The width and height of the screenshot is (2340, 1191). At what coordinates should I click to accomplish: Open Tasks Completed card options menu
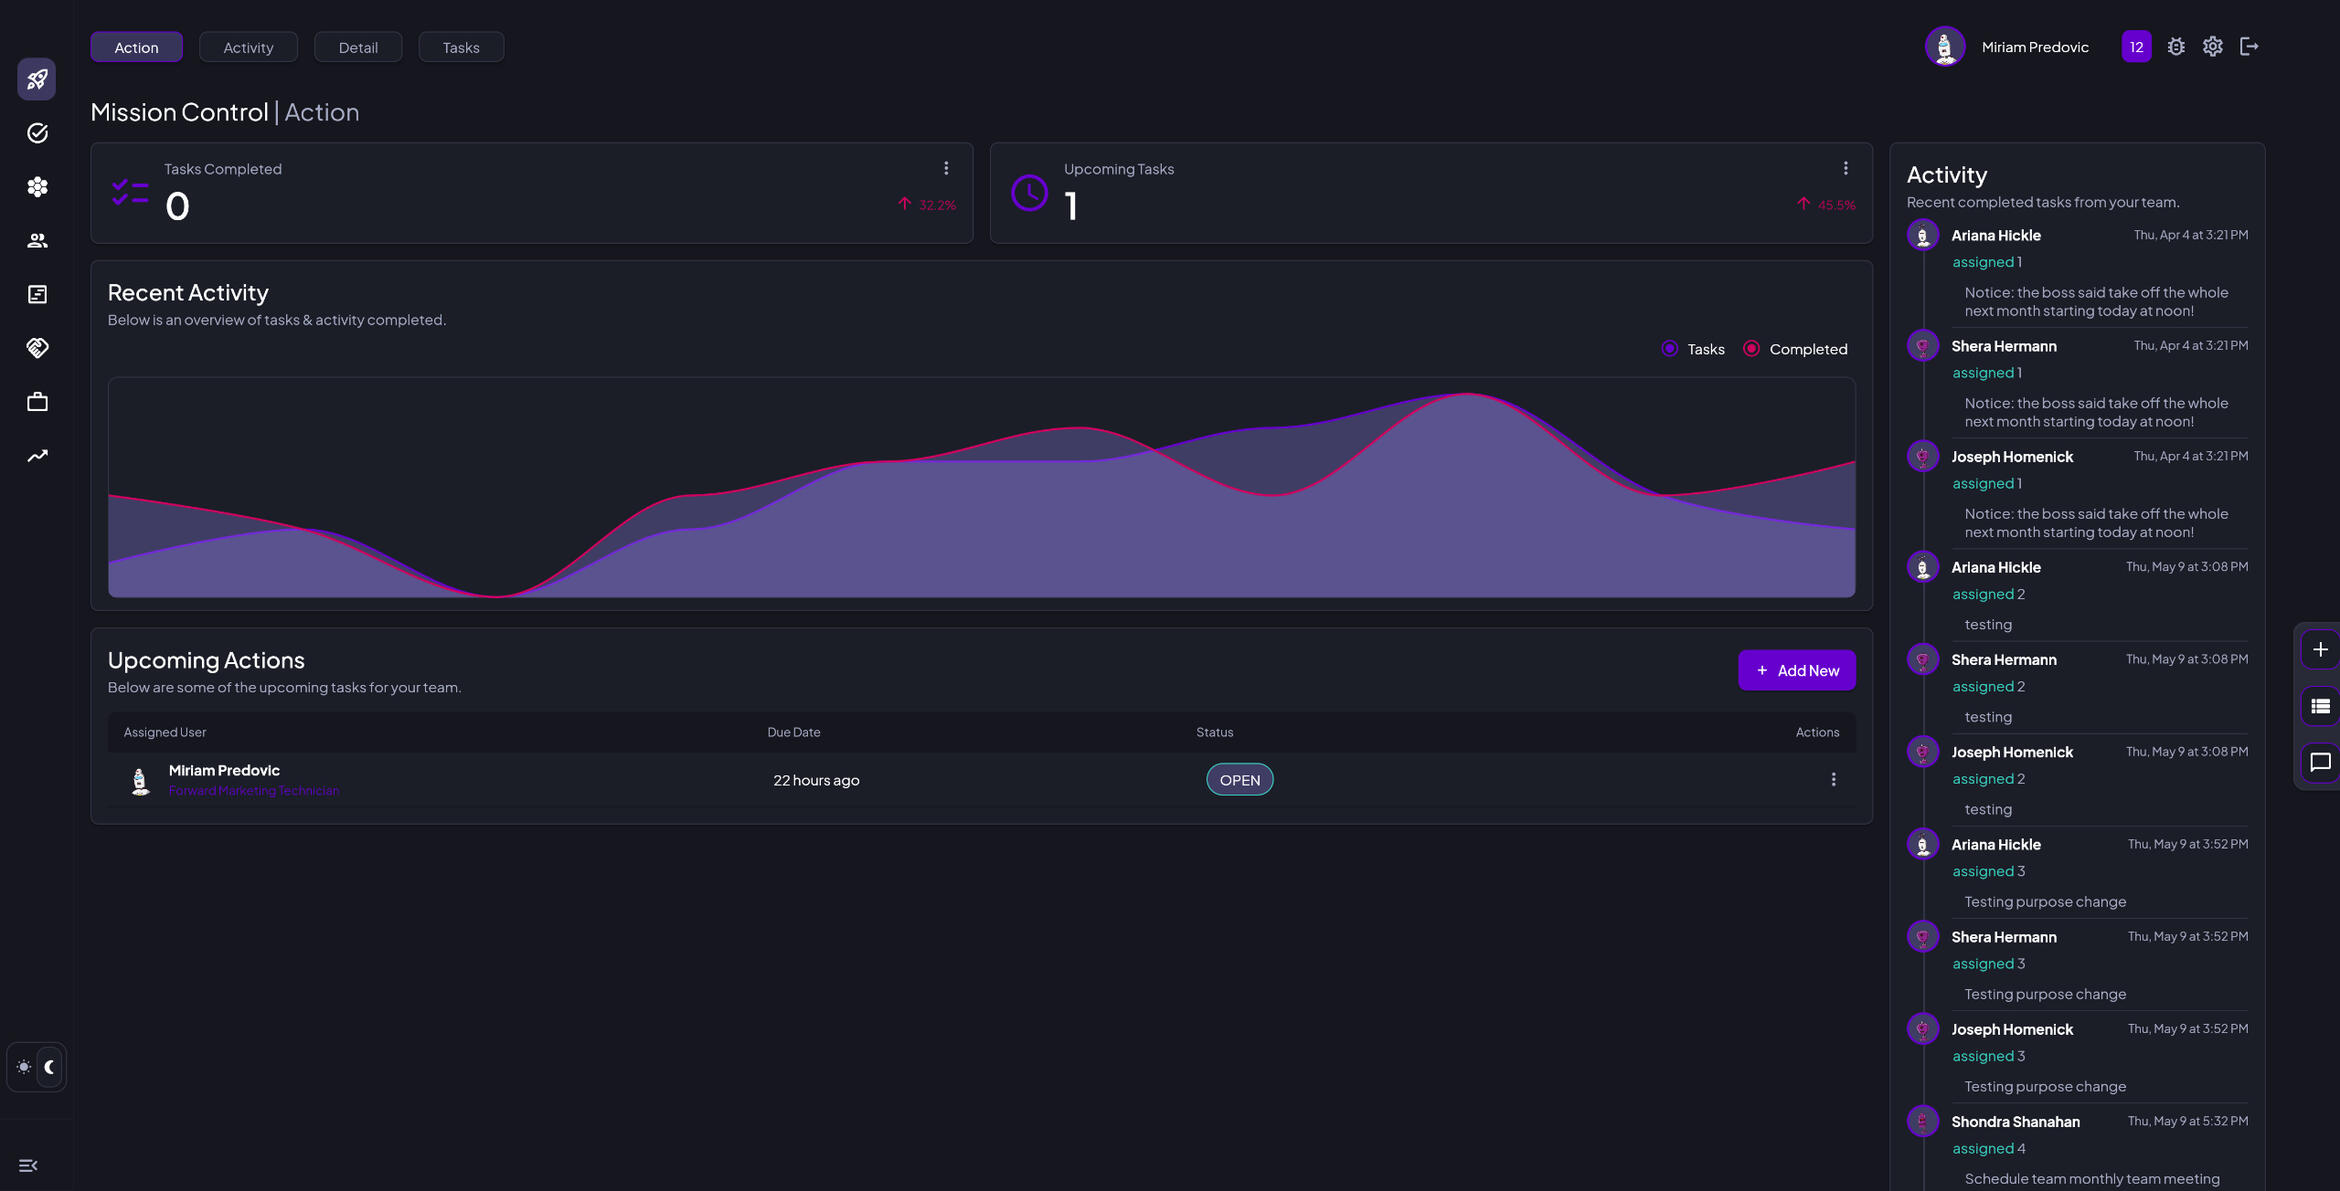946,169
